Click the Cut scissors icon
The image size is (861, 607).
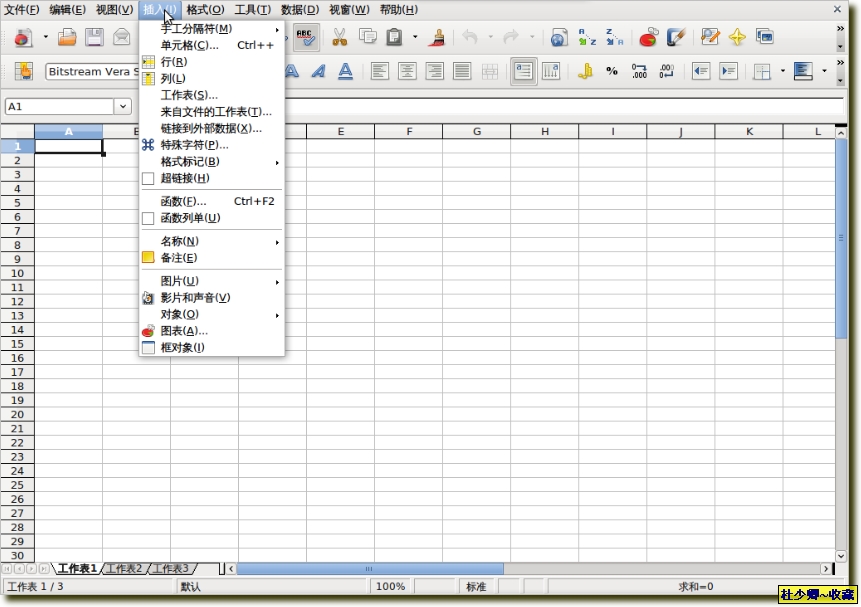tap(339, 38)
